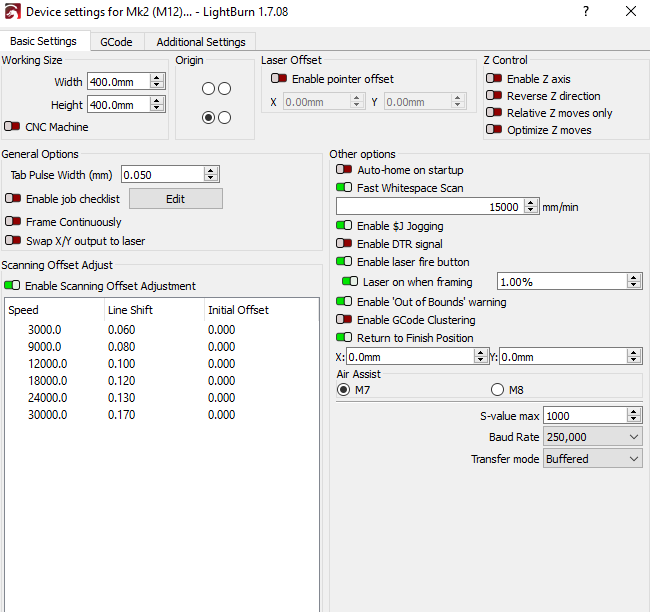650x612 pixels.
Task: Increase the Working Size Width stepper
Action: coord(157,78)
